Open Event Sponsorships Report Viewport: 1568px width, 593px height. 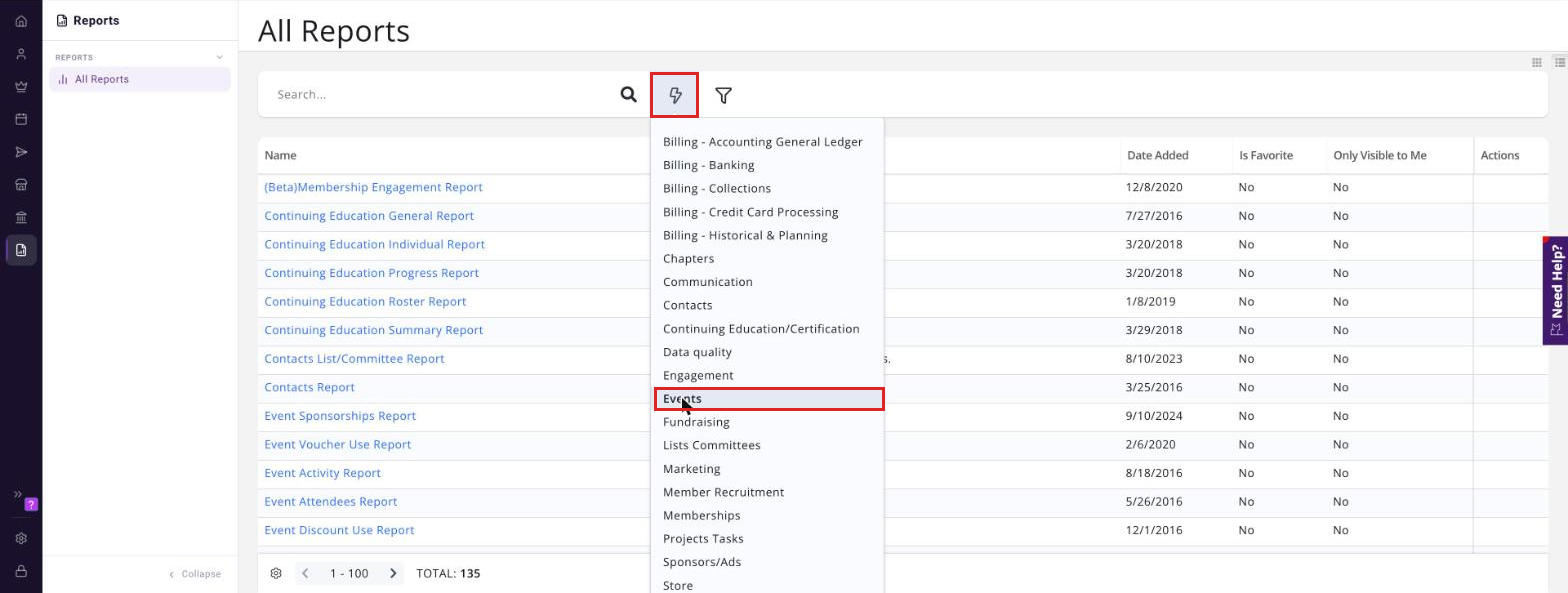point(339,416)
